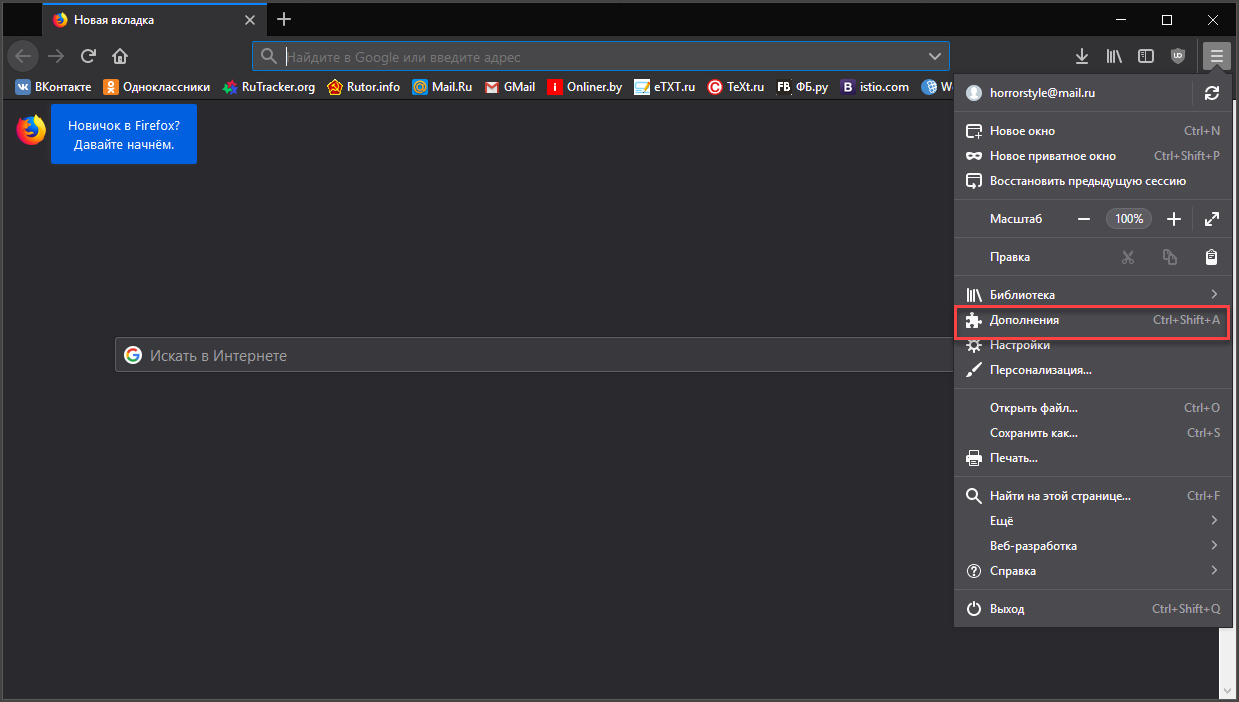Zoom out with the minus button
Image resolution: width=1239 pixels, height=702 pixels.
tap(1084, 219)
